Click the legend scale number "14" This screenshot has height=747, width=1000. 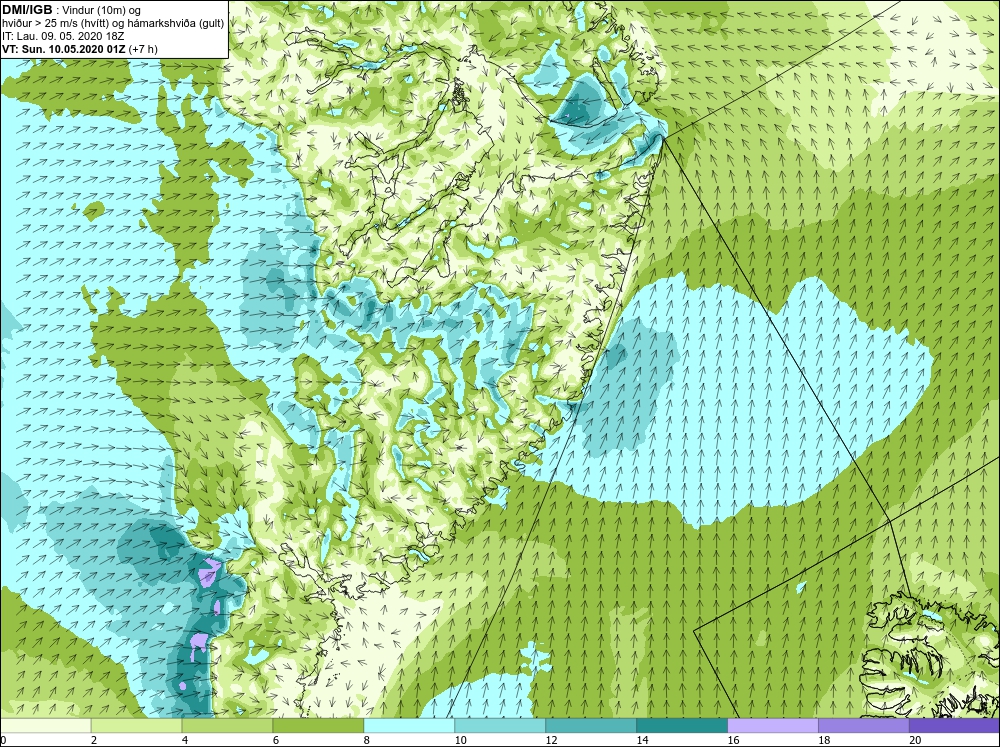[x=642, y=740]
